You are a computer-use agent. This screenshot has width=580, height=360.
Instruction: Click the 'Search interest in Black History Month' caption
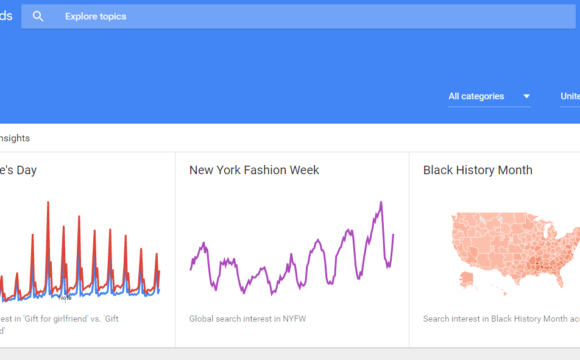pyautogui.click(x=501, y=319)
